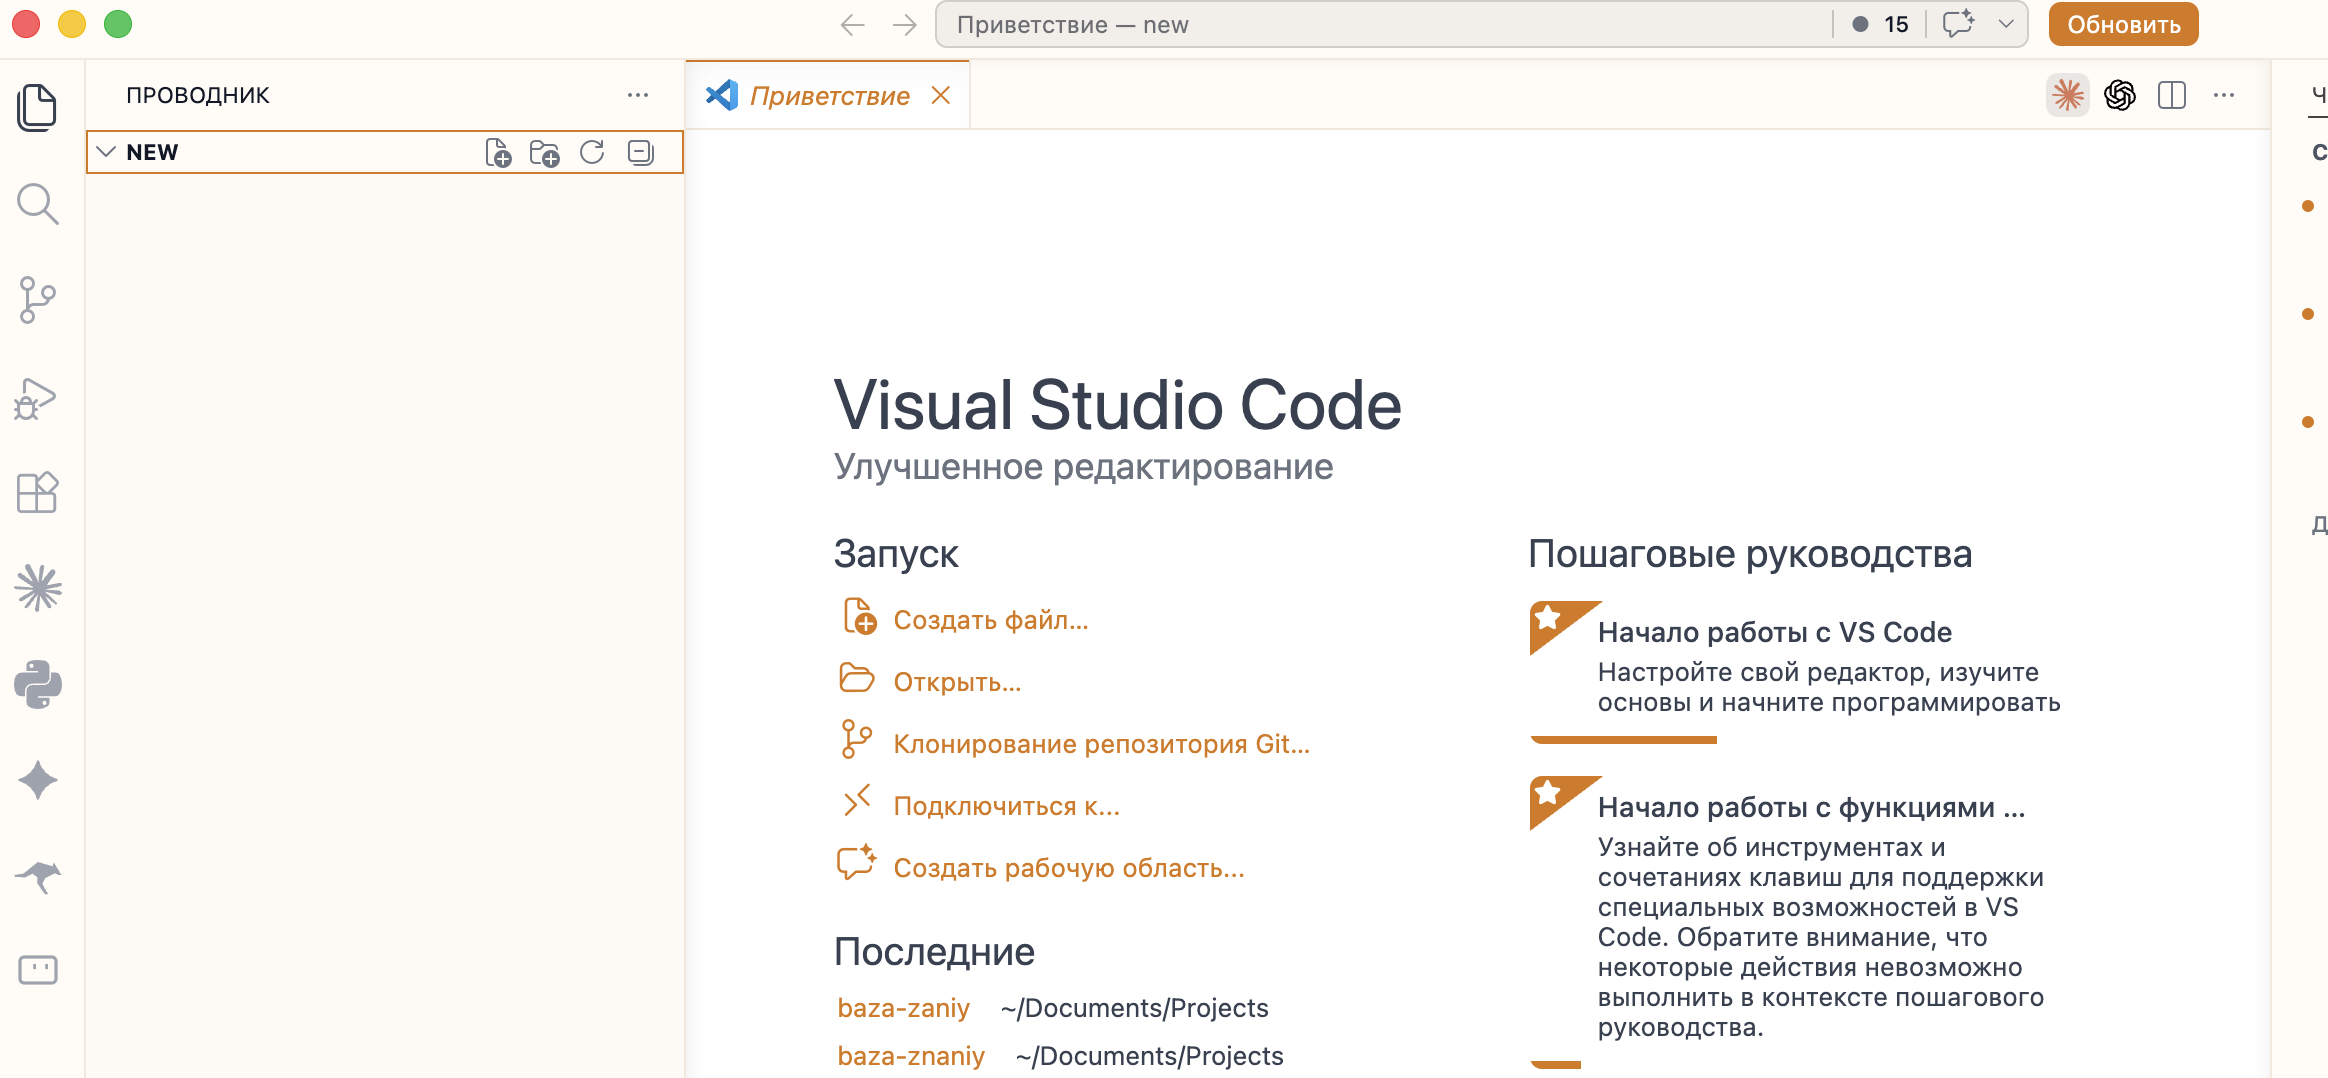Open the Extensions view icon
The height and width of the screenshot is (1078, 2328).
click(38, 492)
